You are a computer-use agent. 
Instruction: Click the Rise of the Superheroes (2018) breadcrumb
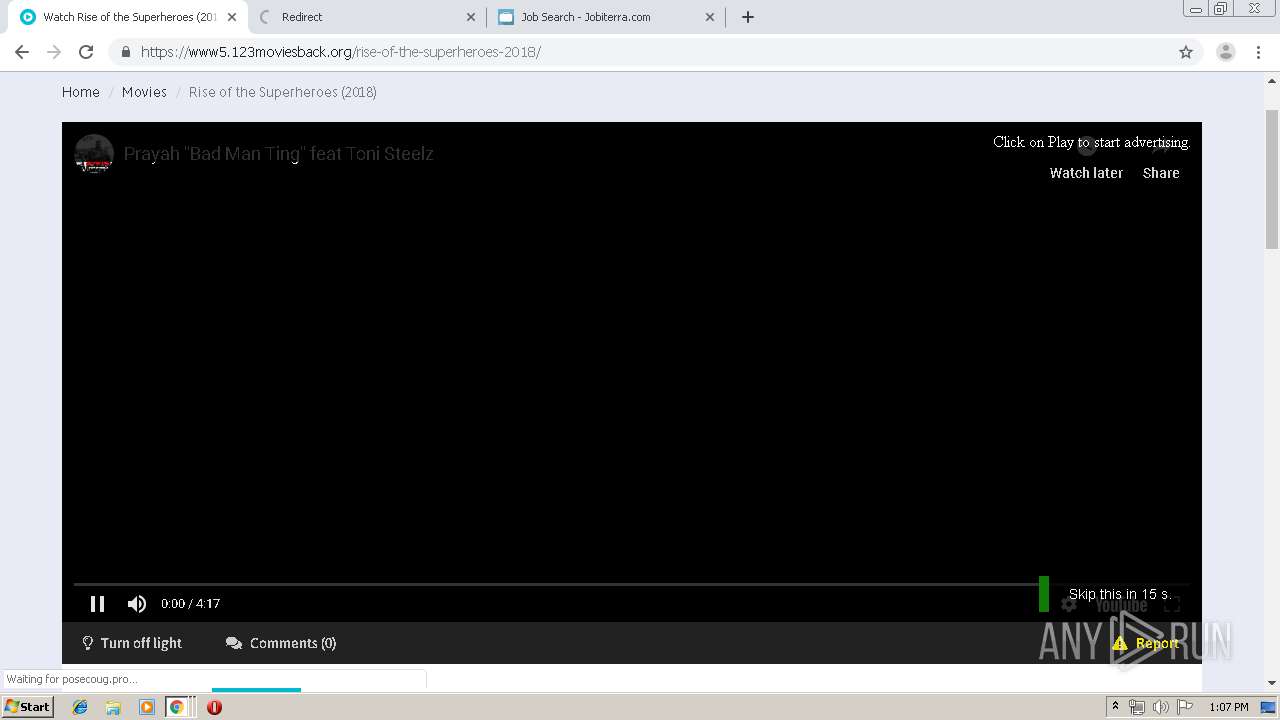click(283, 92)
